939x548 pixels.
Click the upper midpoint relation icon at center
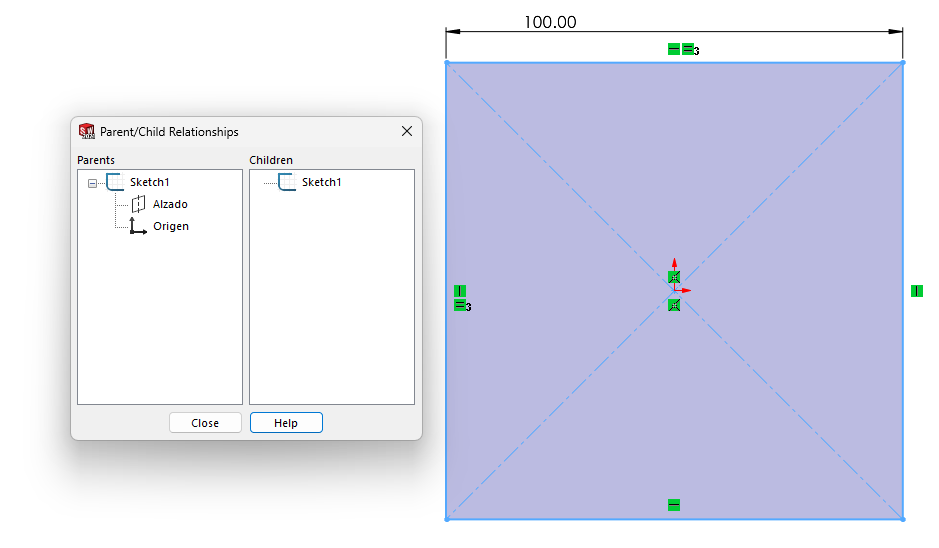674,277
